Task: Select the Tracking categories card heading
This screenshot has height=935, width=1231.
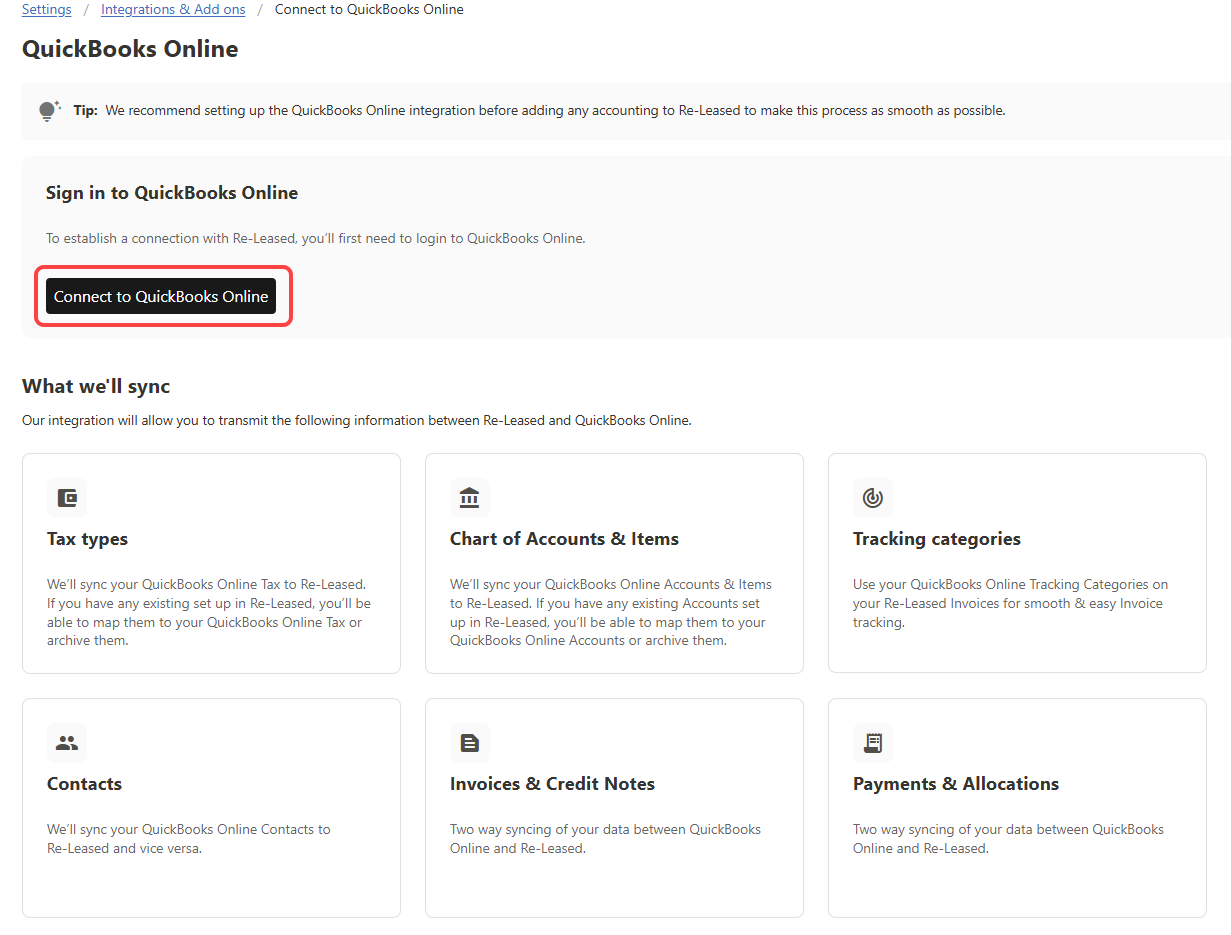Action: click(936, 539)
